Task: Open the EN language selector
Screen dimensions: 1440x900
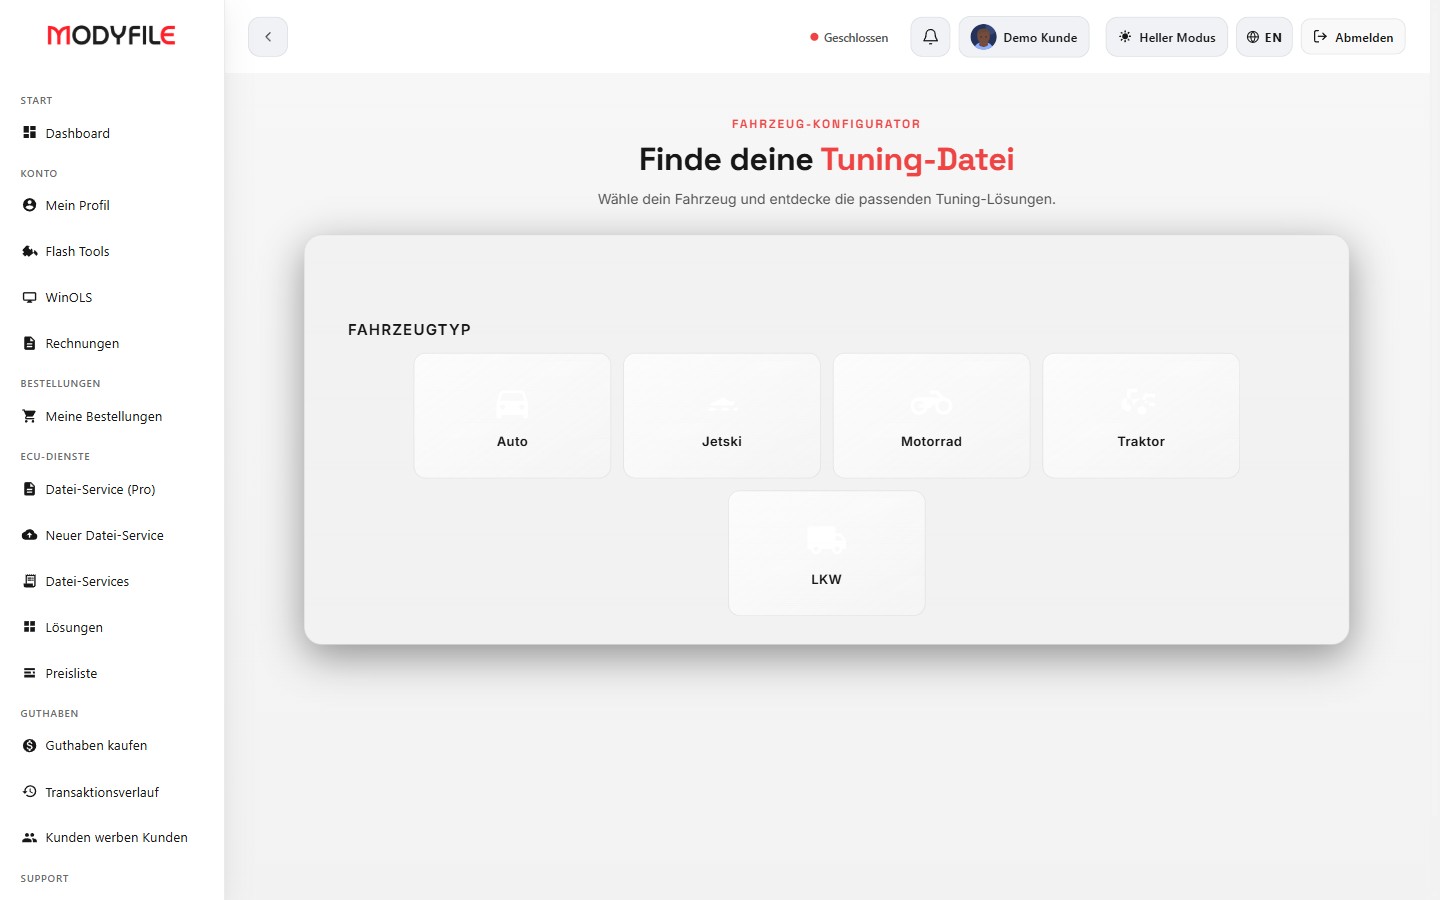Action: [1264, 37]
